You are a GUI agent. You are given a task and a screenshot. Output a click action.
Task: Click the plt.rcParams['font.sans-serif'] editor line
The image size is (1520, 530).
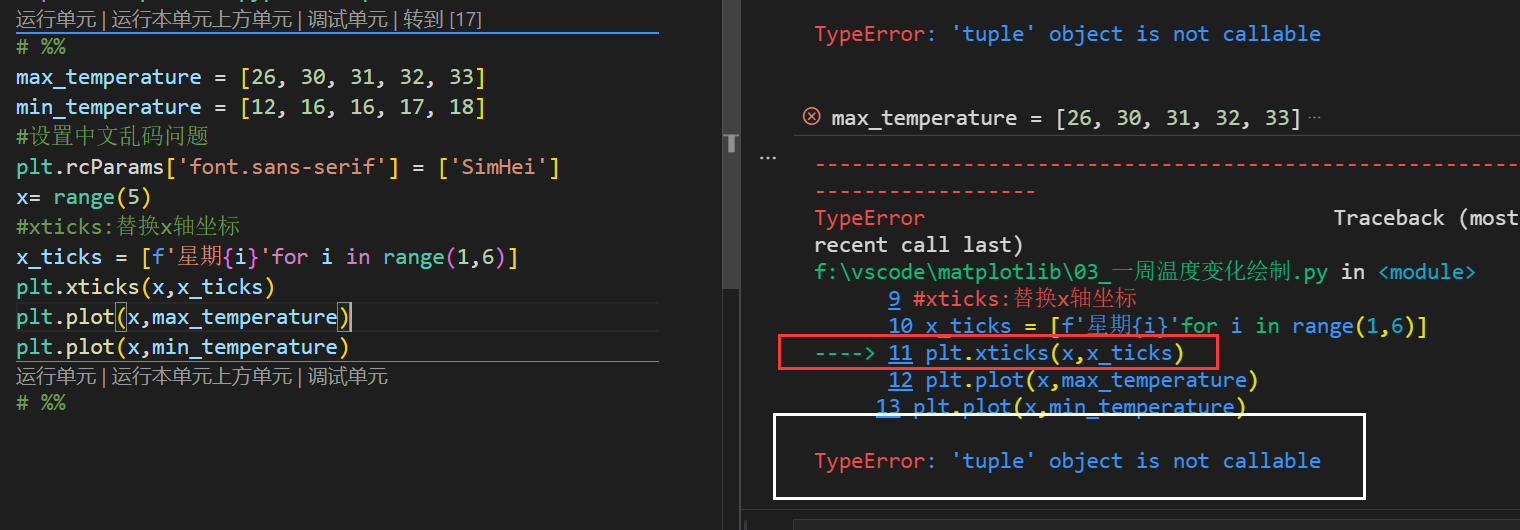288,168
